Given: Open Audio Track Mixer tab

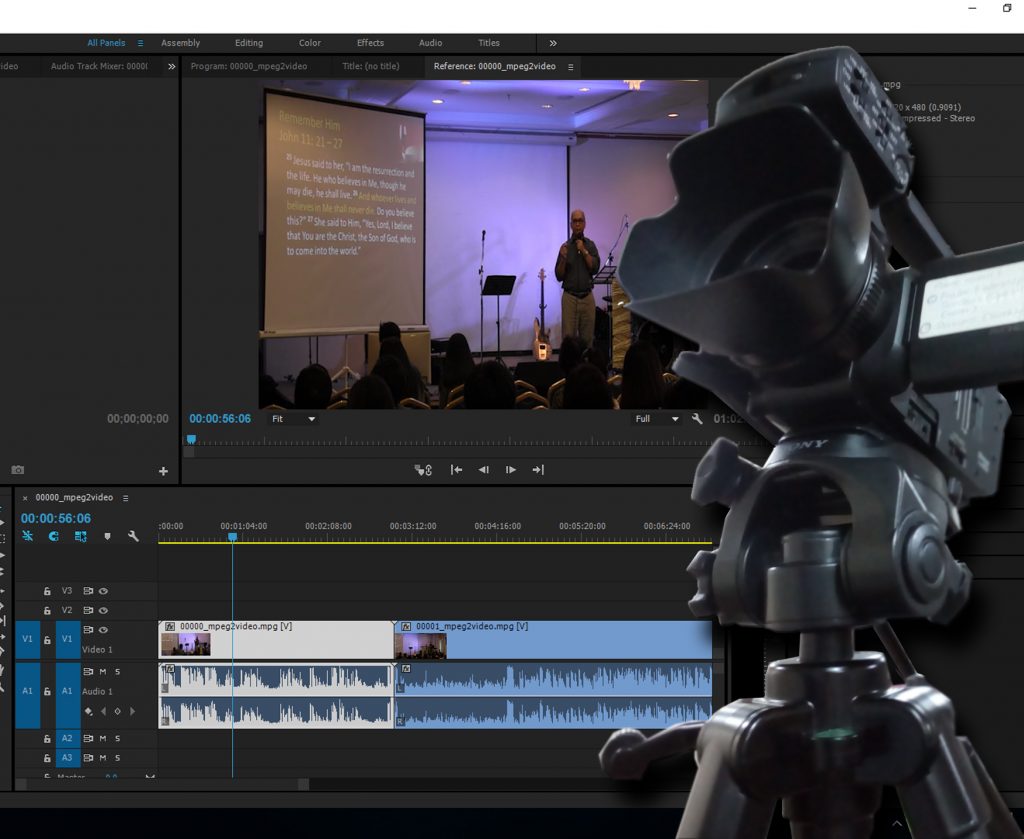Looking at the screenshot, I should point(99,67).
